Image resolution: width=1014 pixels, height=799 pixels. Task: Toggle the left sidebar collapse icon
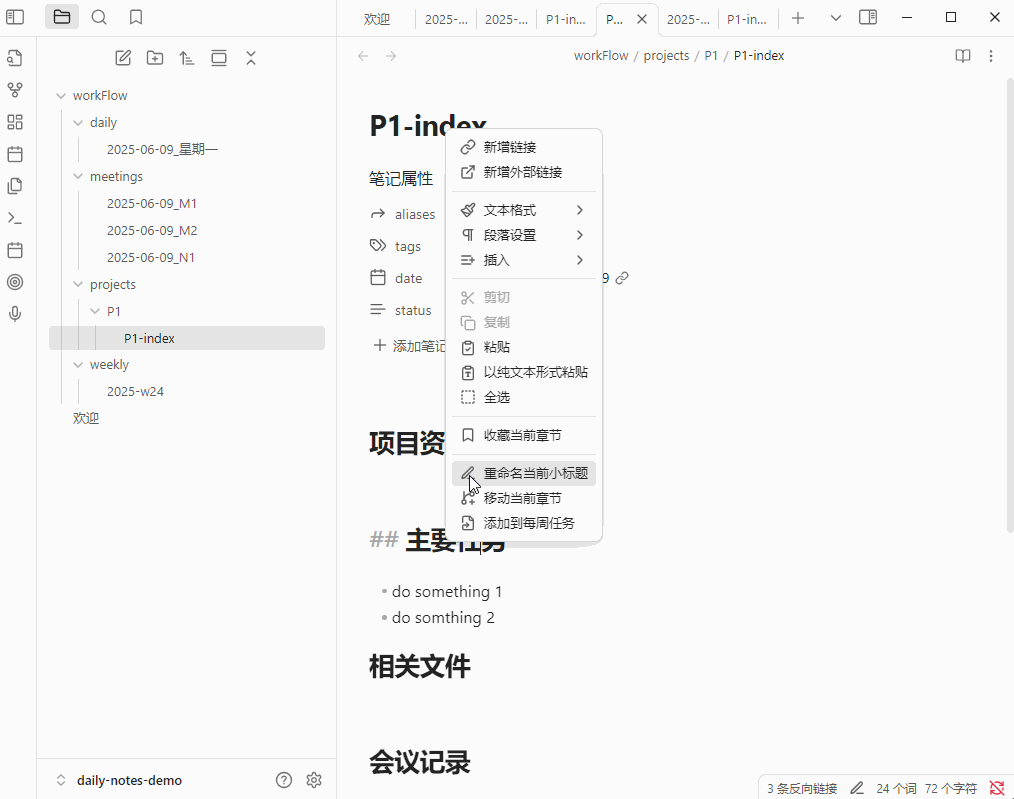15,17
